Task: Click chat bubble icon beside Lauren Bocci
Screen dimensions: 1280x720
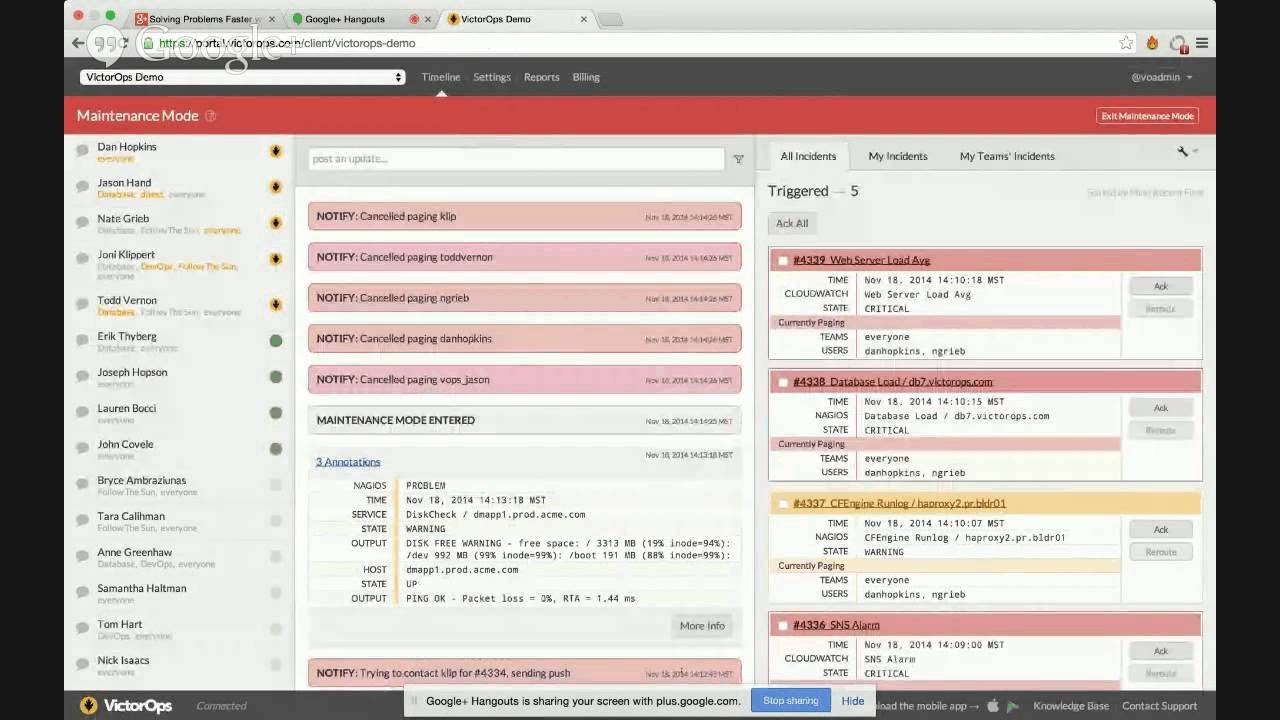Action: 83,412
